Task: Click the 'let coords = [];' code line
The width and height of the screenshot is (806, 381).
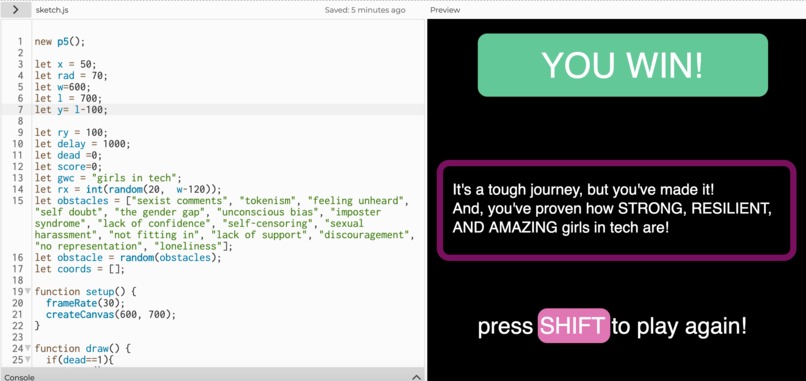Action: click(x=79, y=269)
